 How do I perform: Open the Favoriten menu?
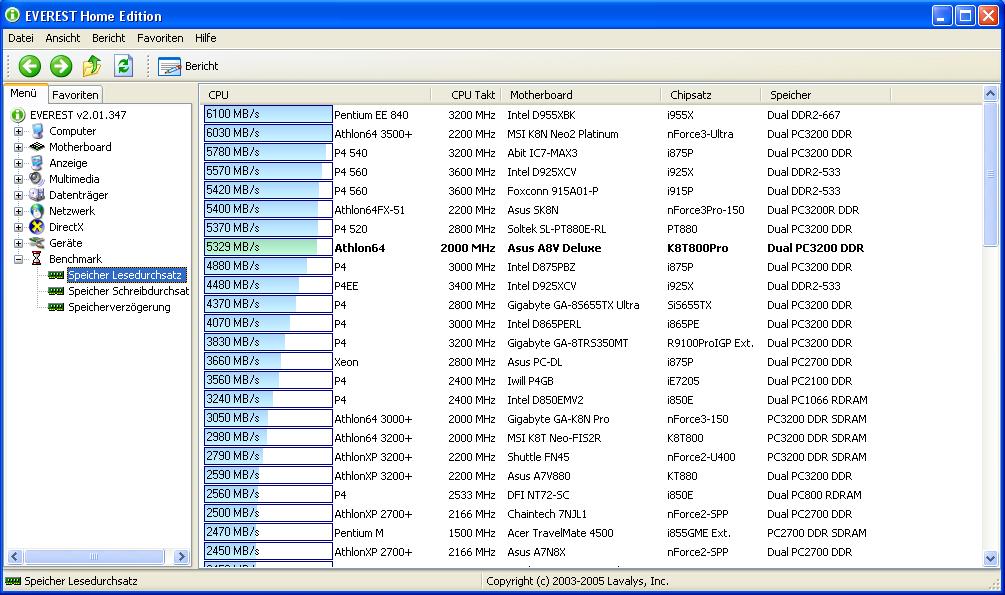point(160,38)
